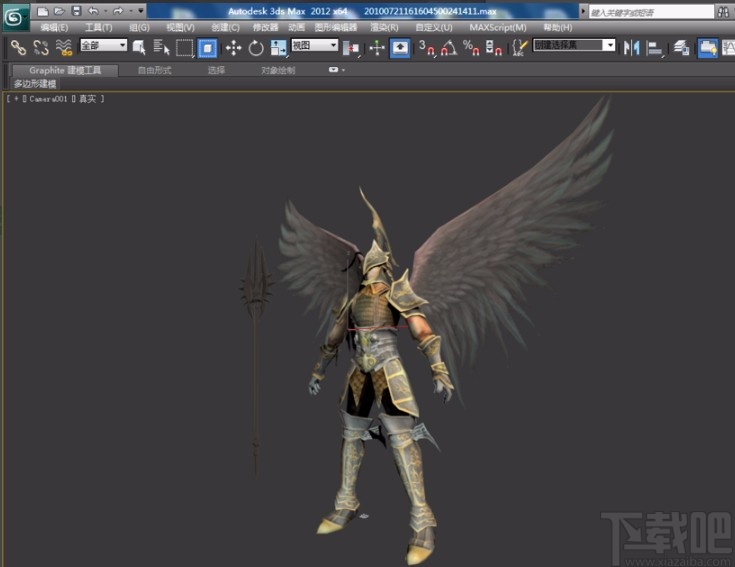Open the Redo history dropdown arrow
This screenshot has height=567, width=735.
click(x=130, y=11)
